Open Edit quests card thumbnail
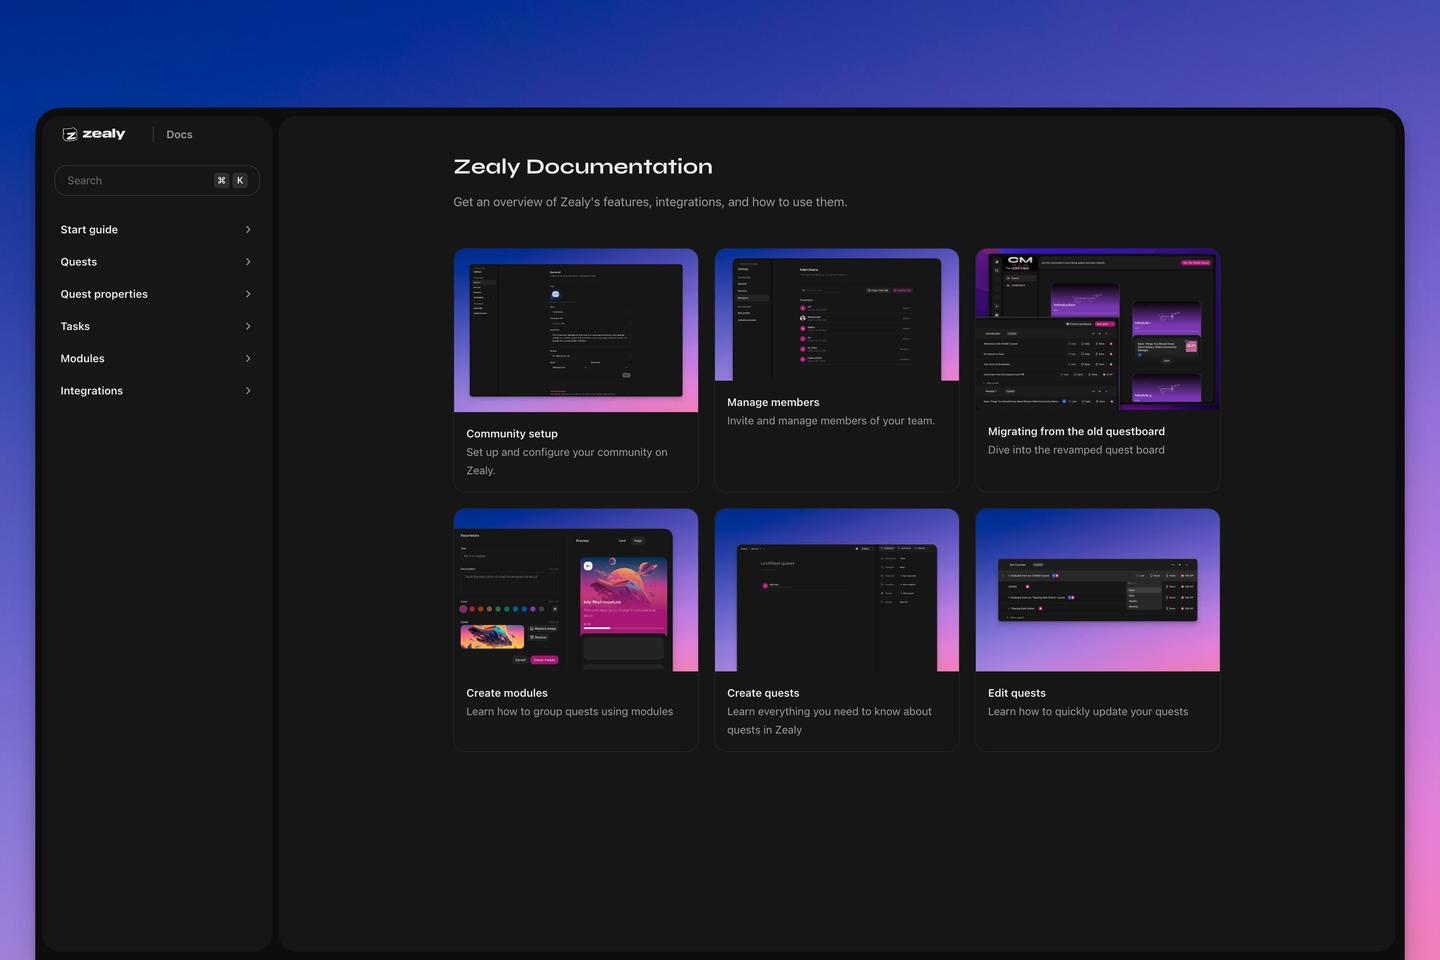Screen dimensions: 1440x960 1098,590
